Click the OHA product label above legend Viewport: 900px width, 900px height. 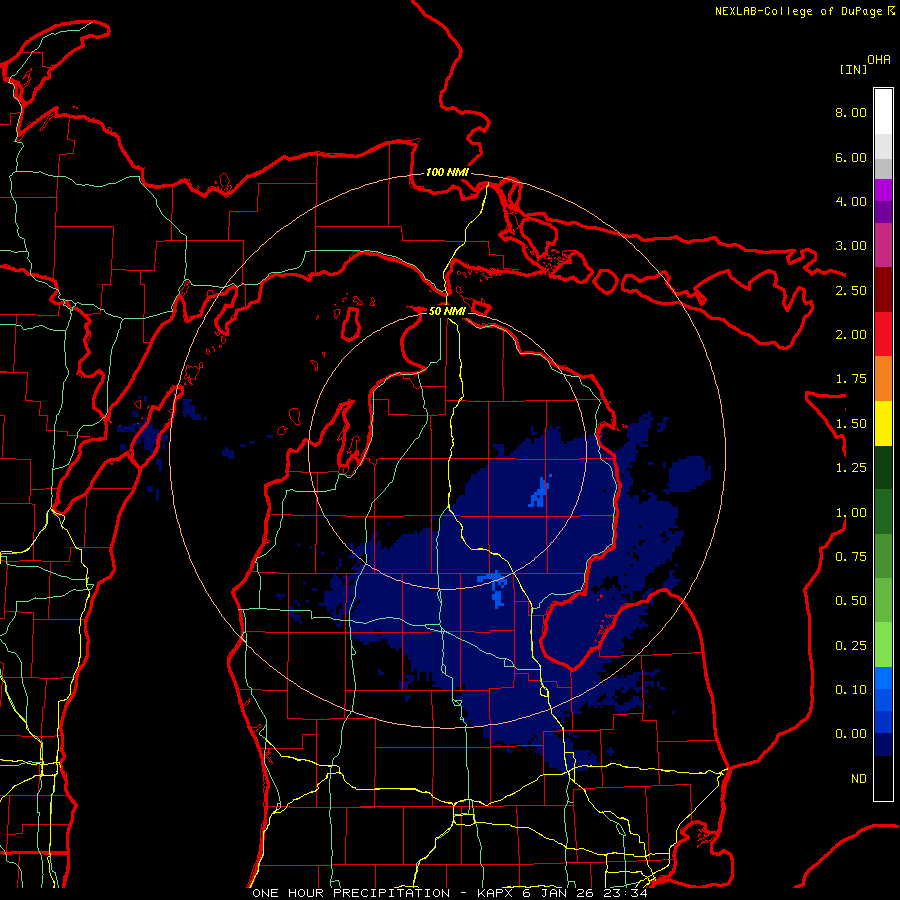[879, 60]
